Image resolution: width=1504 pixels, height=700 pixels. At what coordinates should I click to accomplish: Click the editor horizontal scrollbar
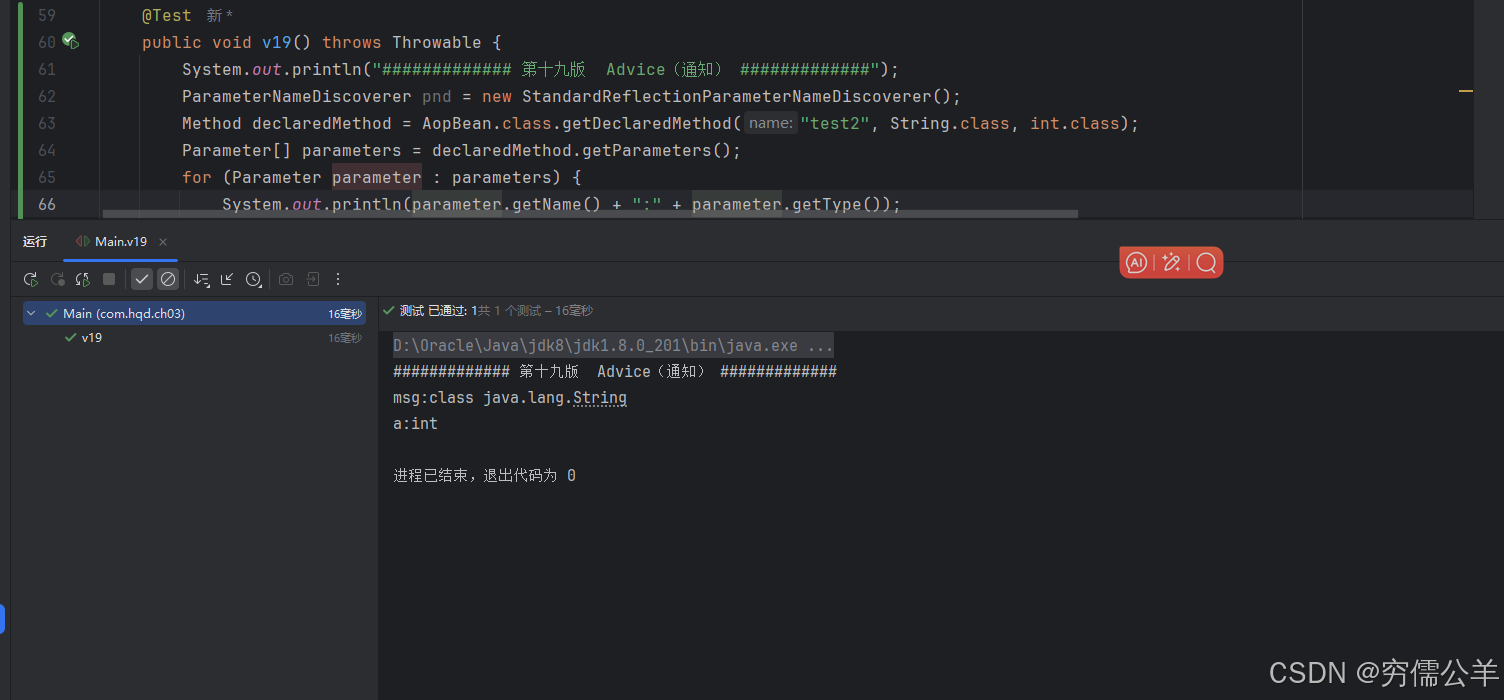click(x=590, y=214)
